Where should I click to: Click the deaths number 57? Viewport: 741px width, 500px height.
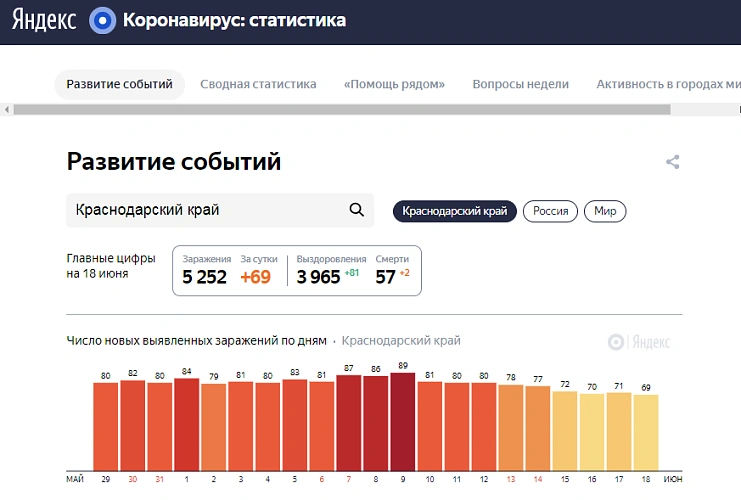(385, 277)
